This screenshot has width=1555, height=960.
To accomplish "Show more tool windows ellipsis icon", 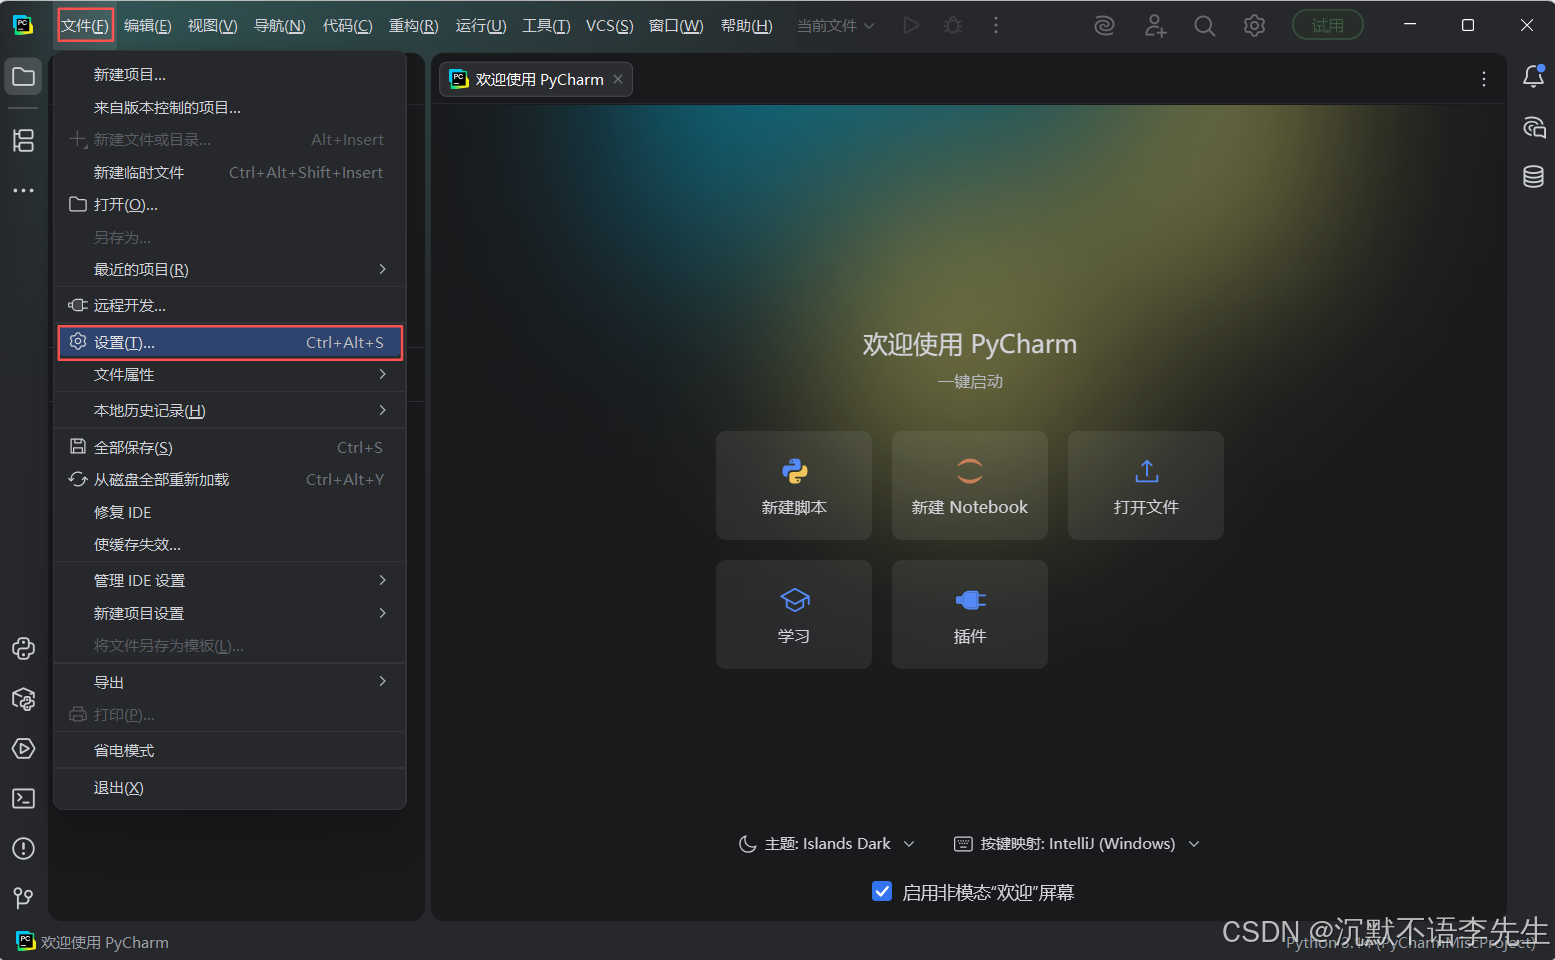I will [23, 190].
